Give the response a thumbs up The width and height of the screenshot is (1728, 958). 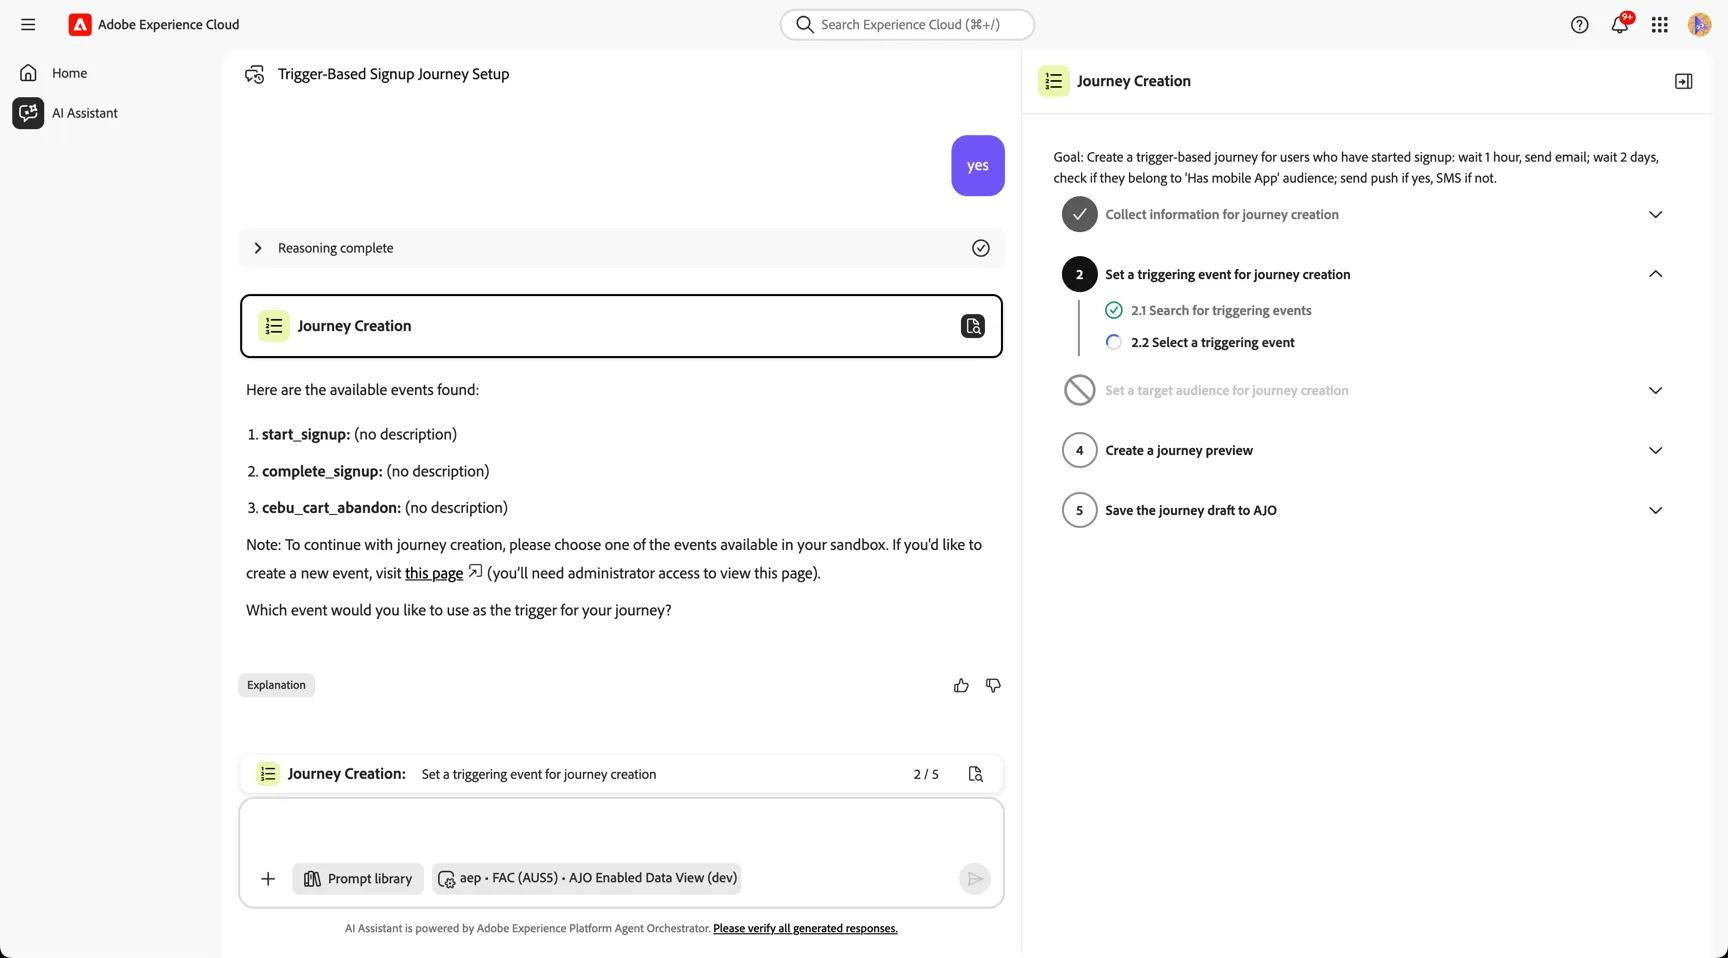[961, 685]
